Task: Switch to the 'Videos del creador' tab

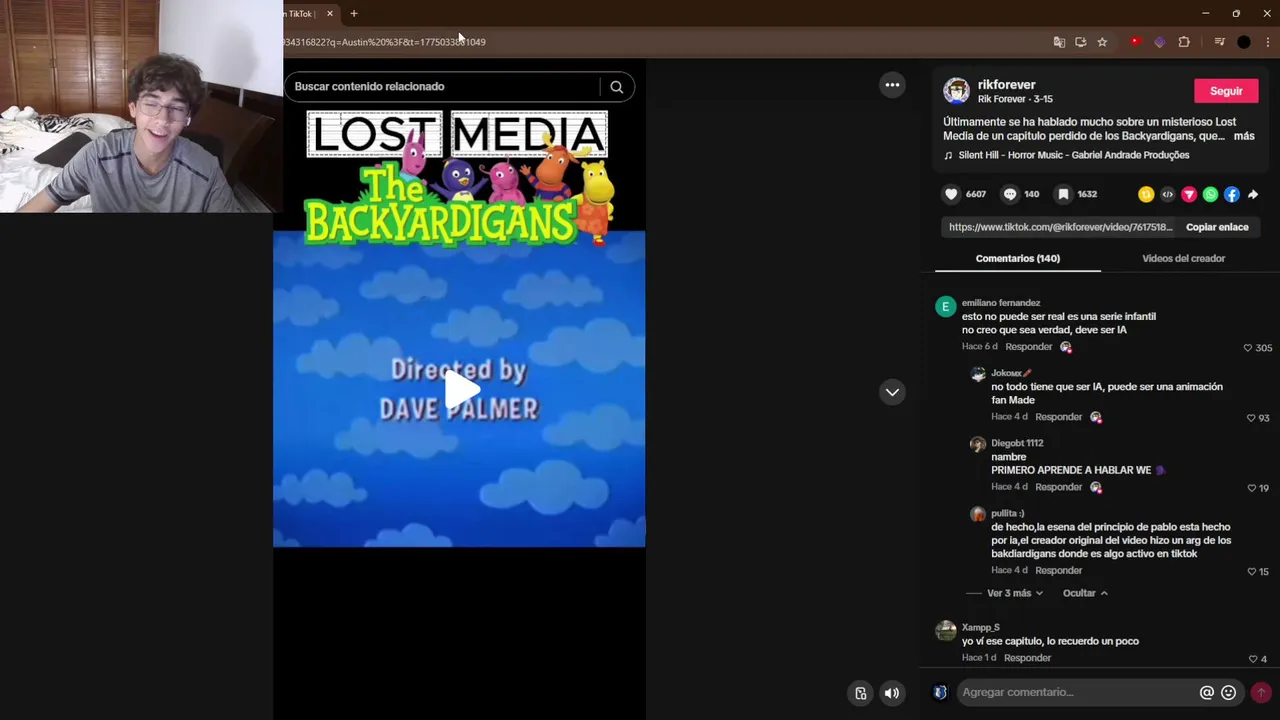Action: [1183, 258]
